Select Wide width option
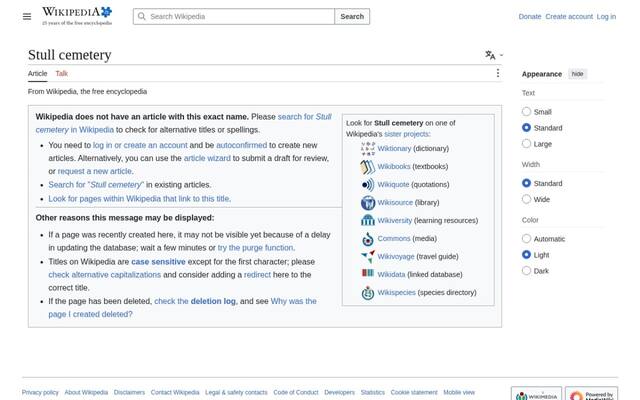The width and height of the screenshot is (640, 400). tap(527, 199)
